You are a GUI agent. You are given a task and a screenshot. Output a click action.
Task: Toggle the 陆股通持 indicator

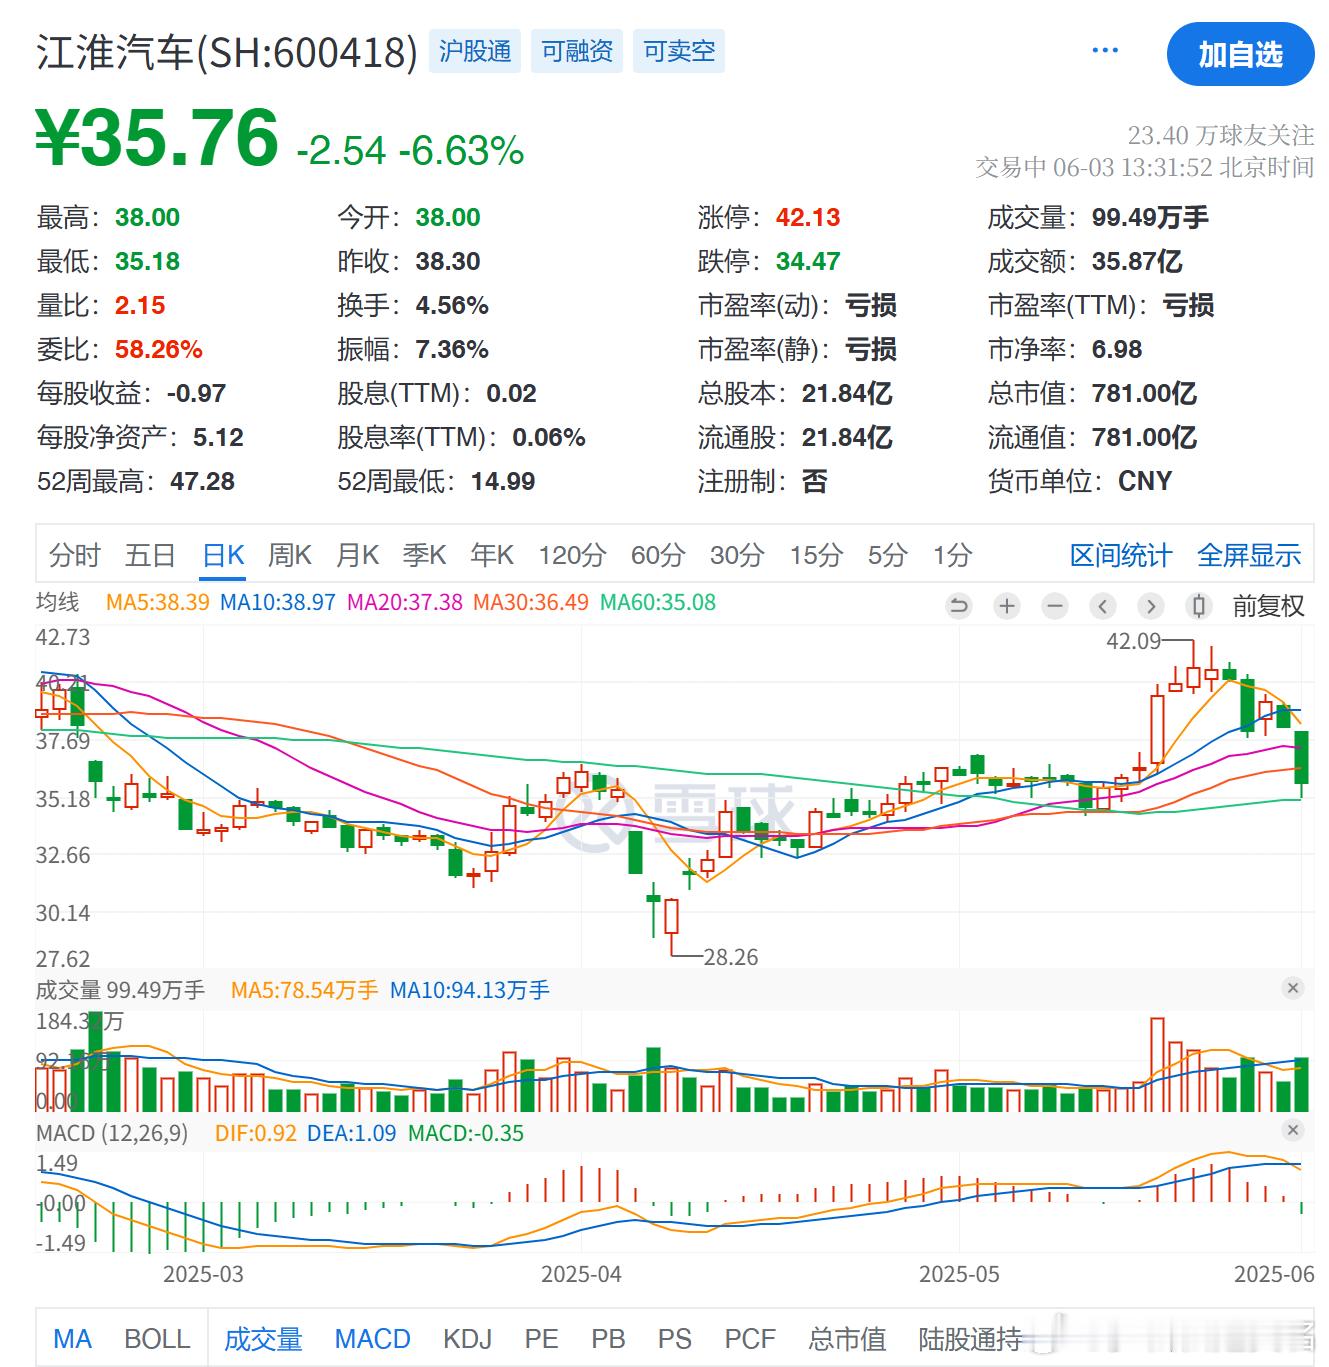pyautogui.click(x=970, y=1339)
